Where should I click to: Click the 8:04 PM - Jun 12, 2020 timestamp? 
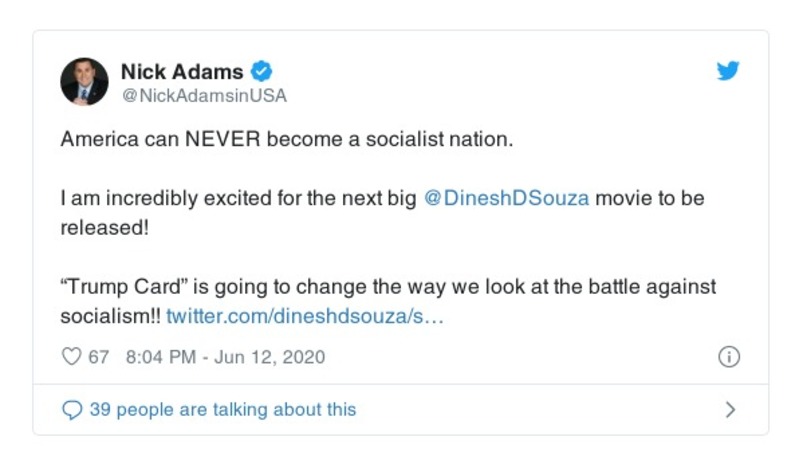[x=225, y=357]
